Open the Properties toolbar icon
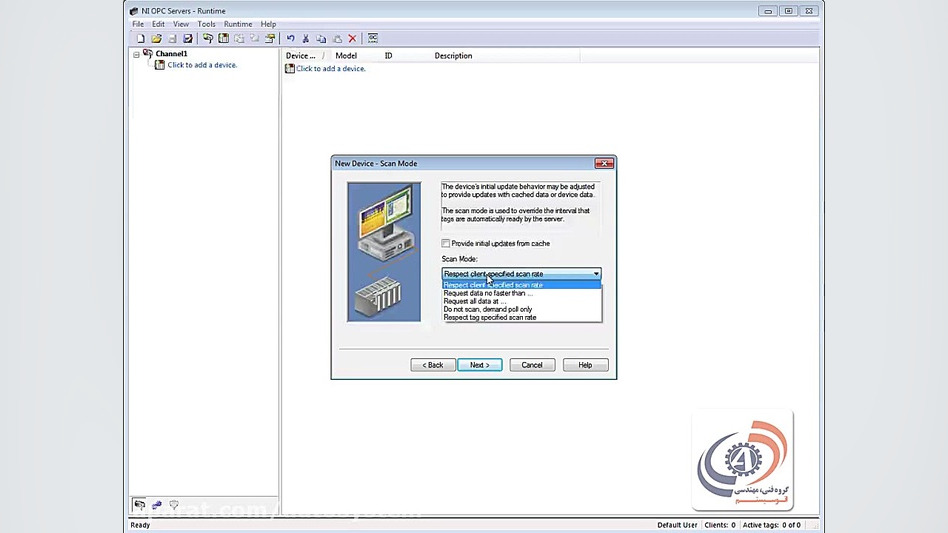 [270, 39]
